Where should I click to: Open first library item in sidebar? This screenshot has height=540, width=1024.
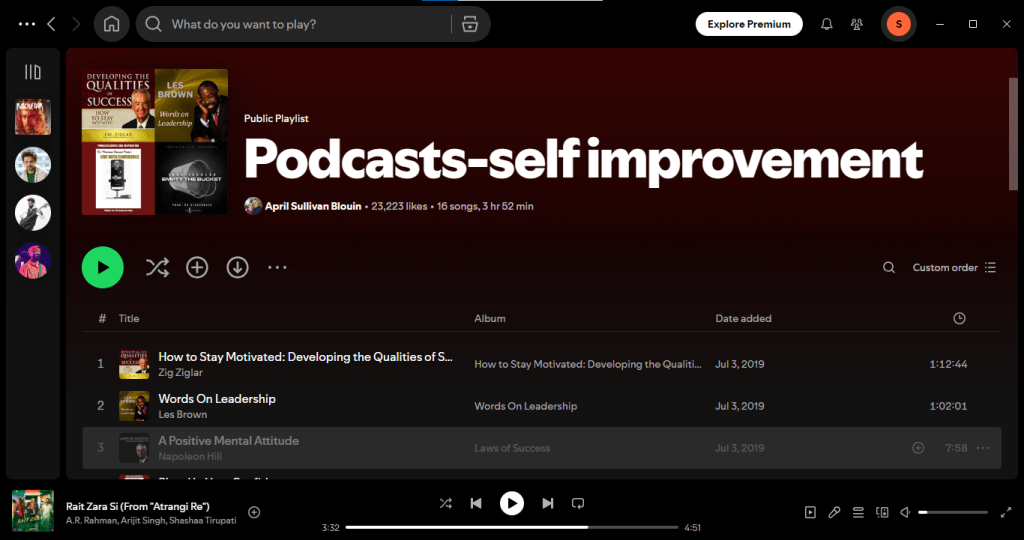coord(33,117)
